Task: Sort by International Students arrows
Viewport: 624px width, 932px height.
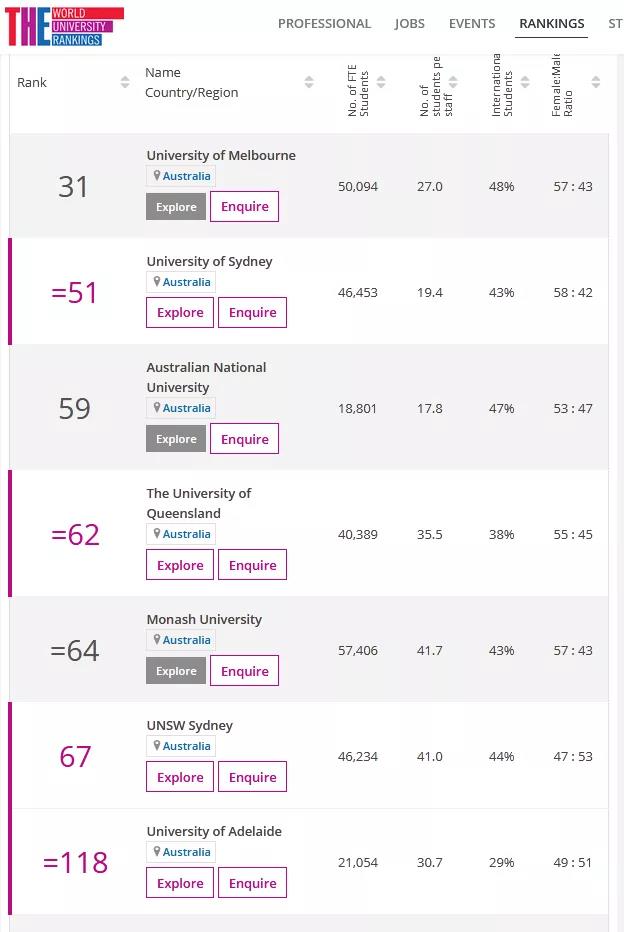Action: (525, 82)
